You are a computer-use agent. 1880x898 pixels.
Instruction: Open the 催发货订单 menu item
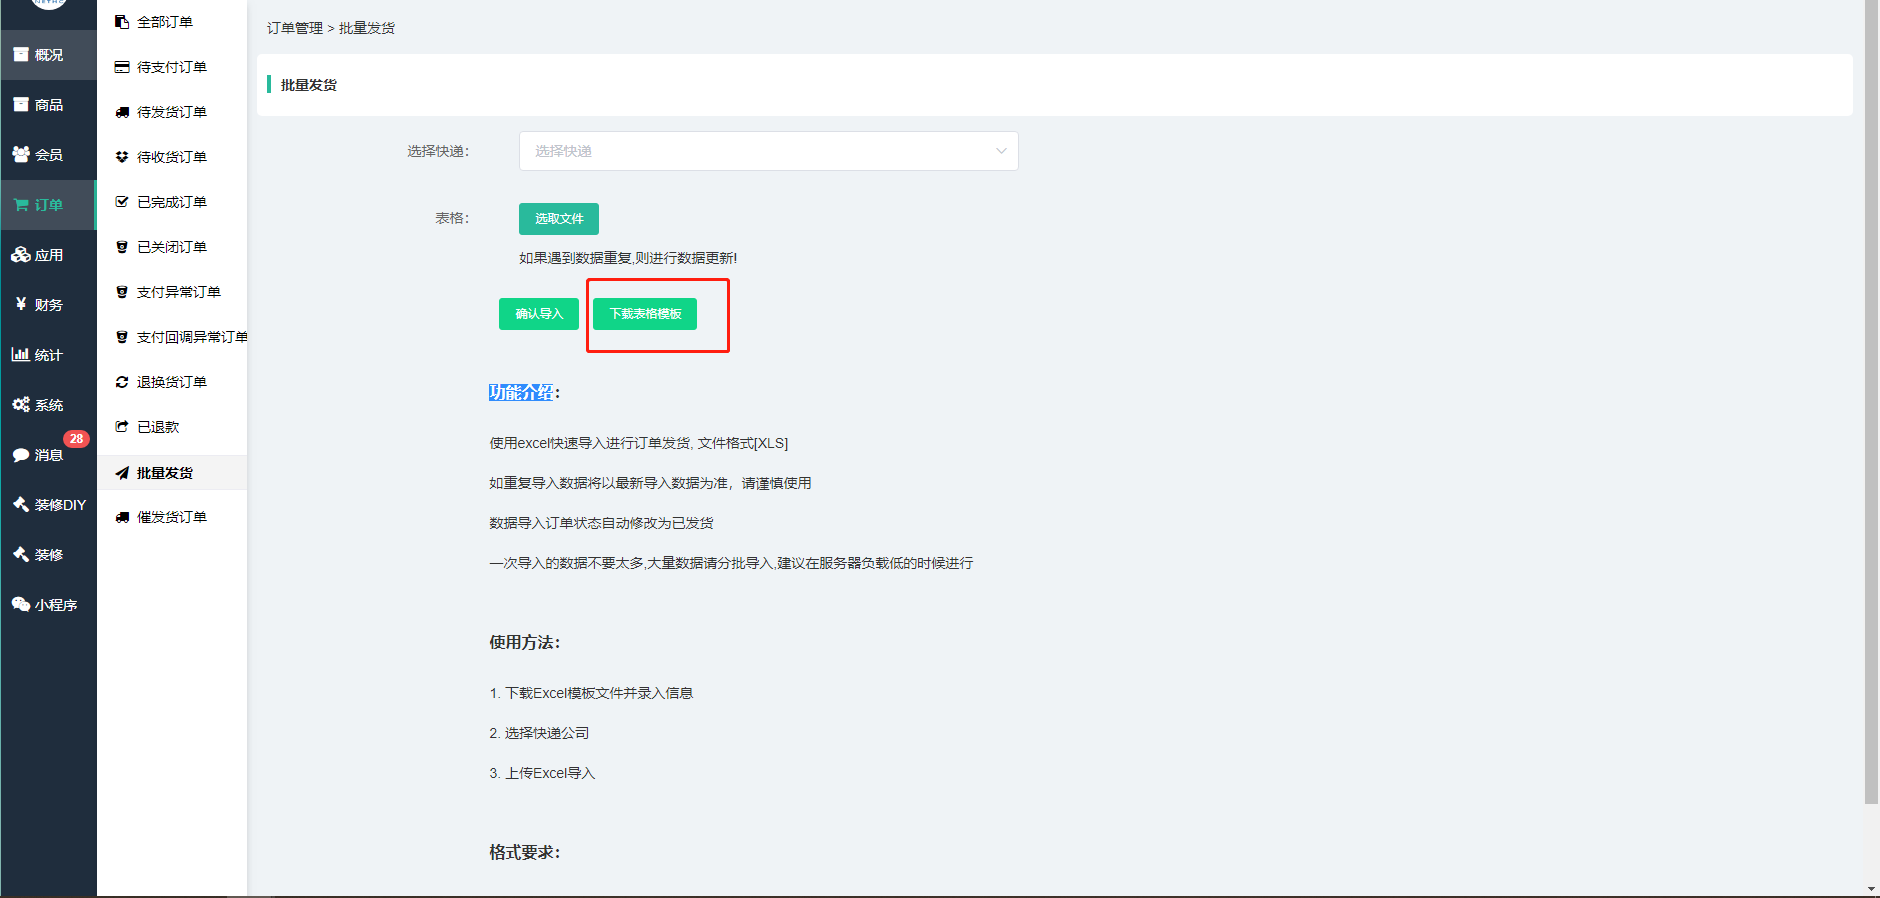(x=172, y=517)
